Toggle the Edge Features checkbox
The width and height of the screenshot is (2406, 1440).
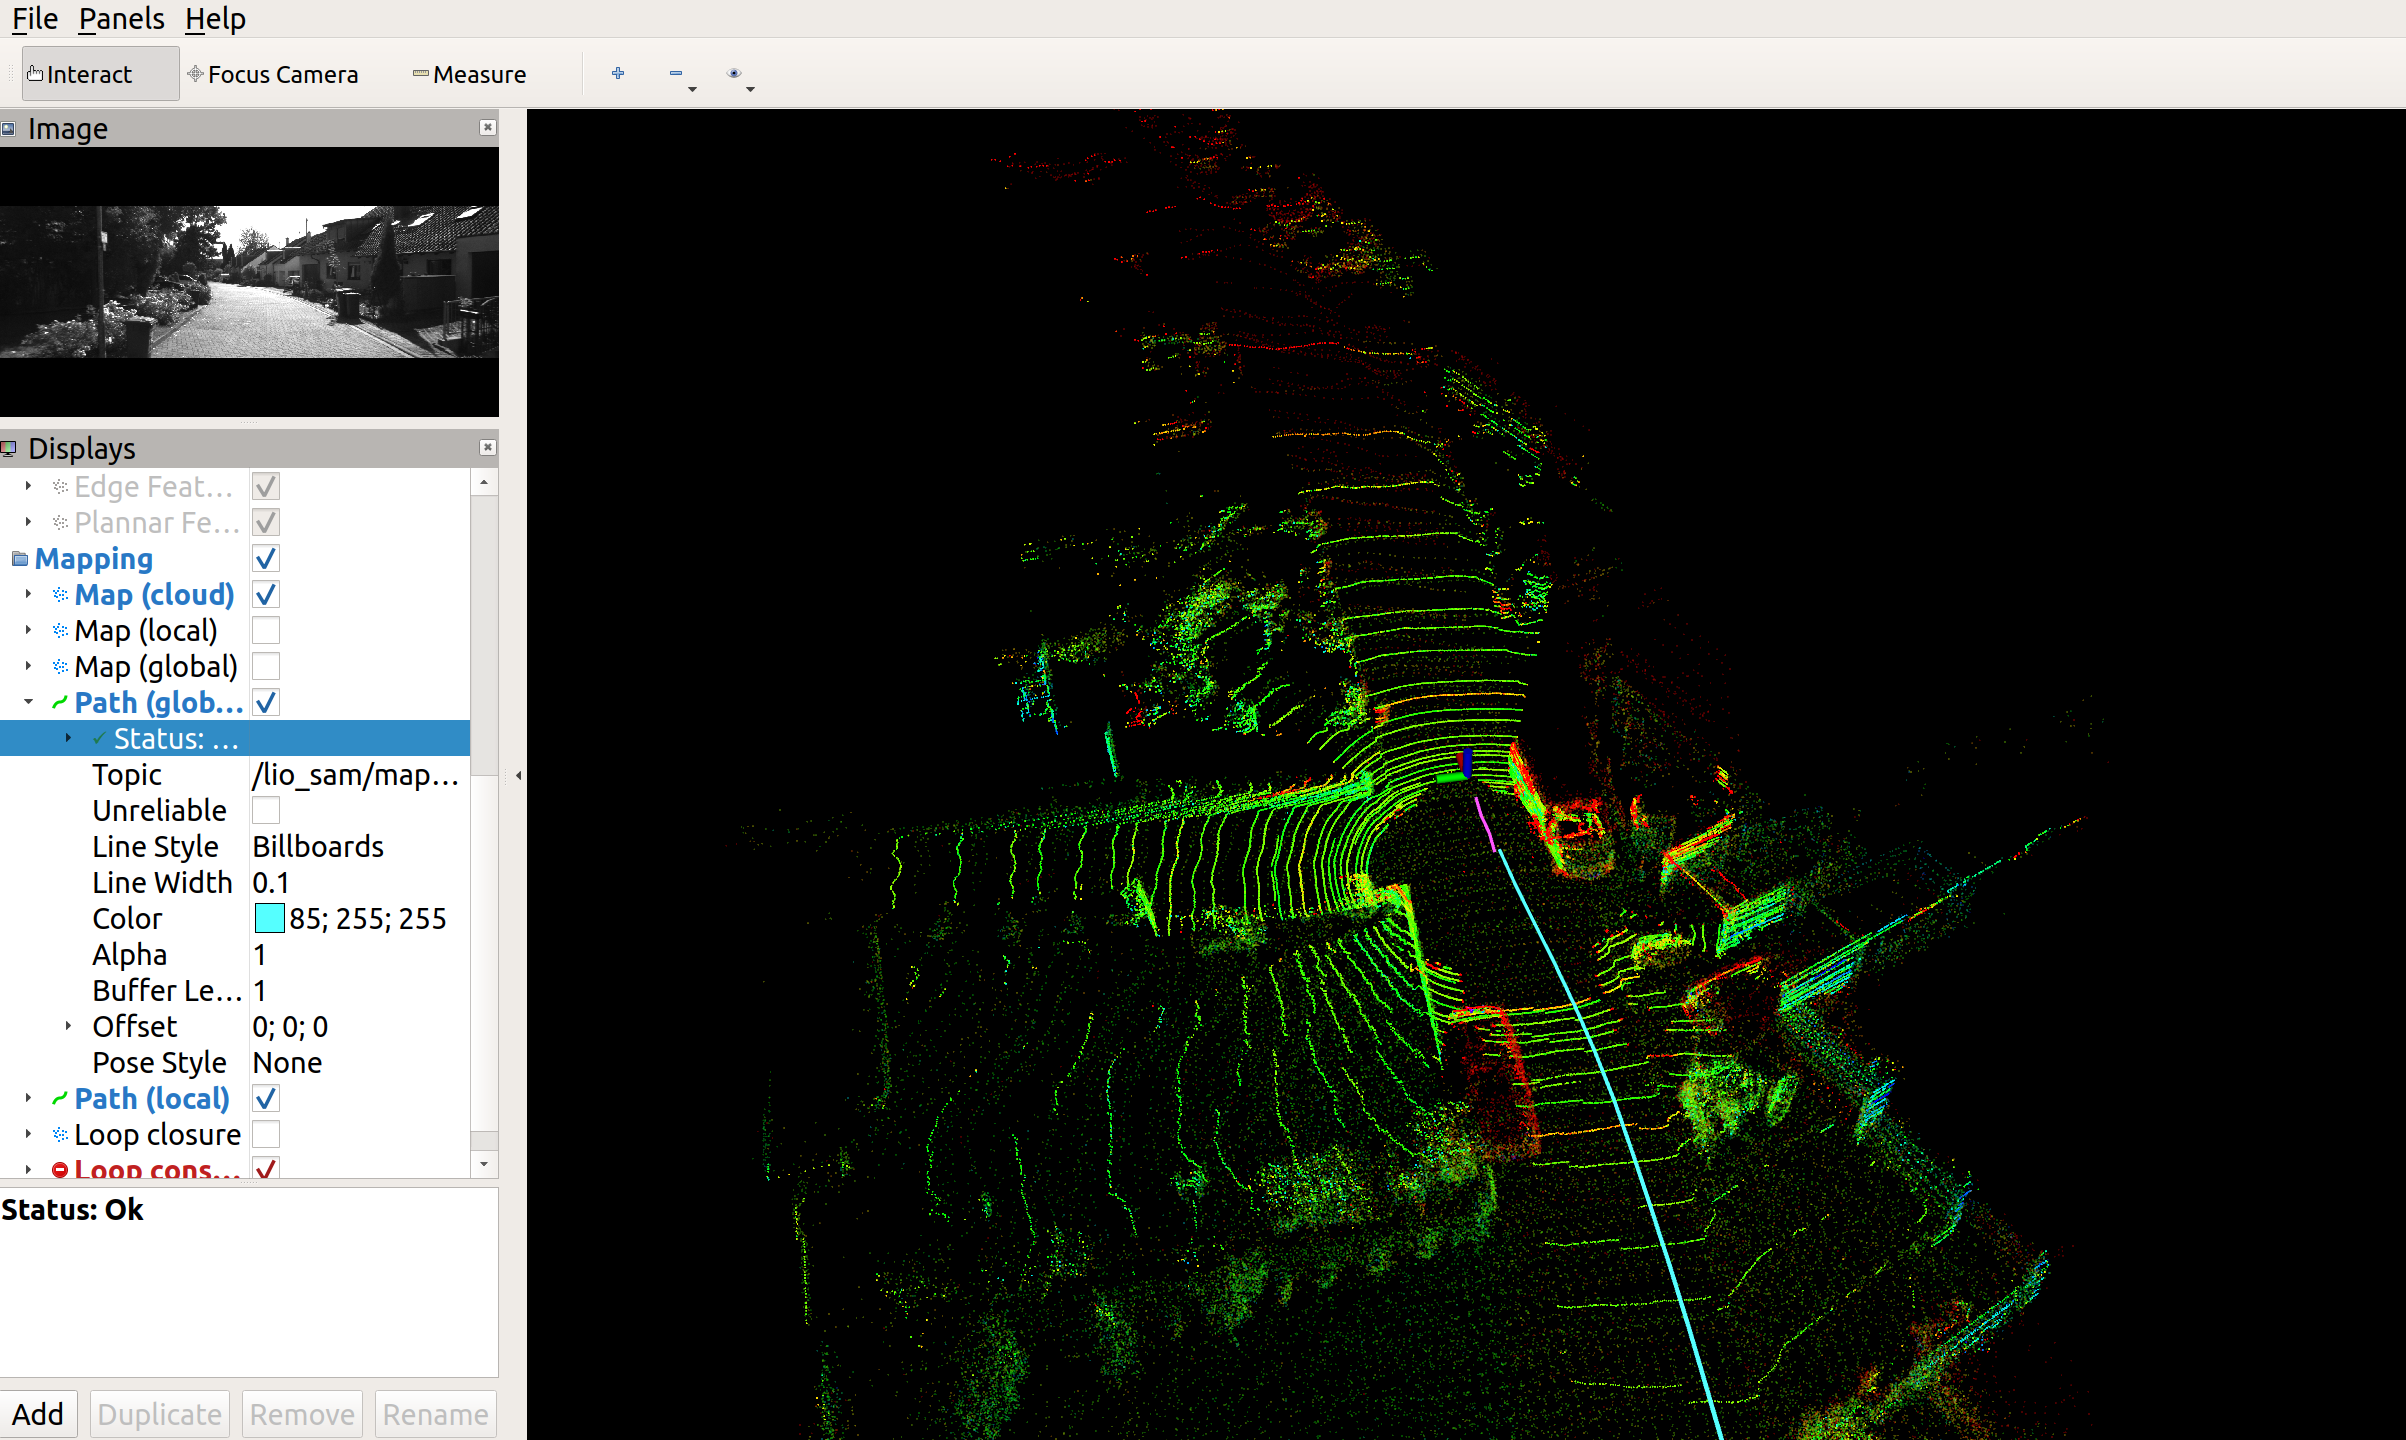tap(266, 487)
